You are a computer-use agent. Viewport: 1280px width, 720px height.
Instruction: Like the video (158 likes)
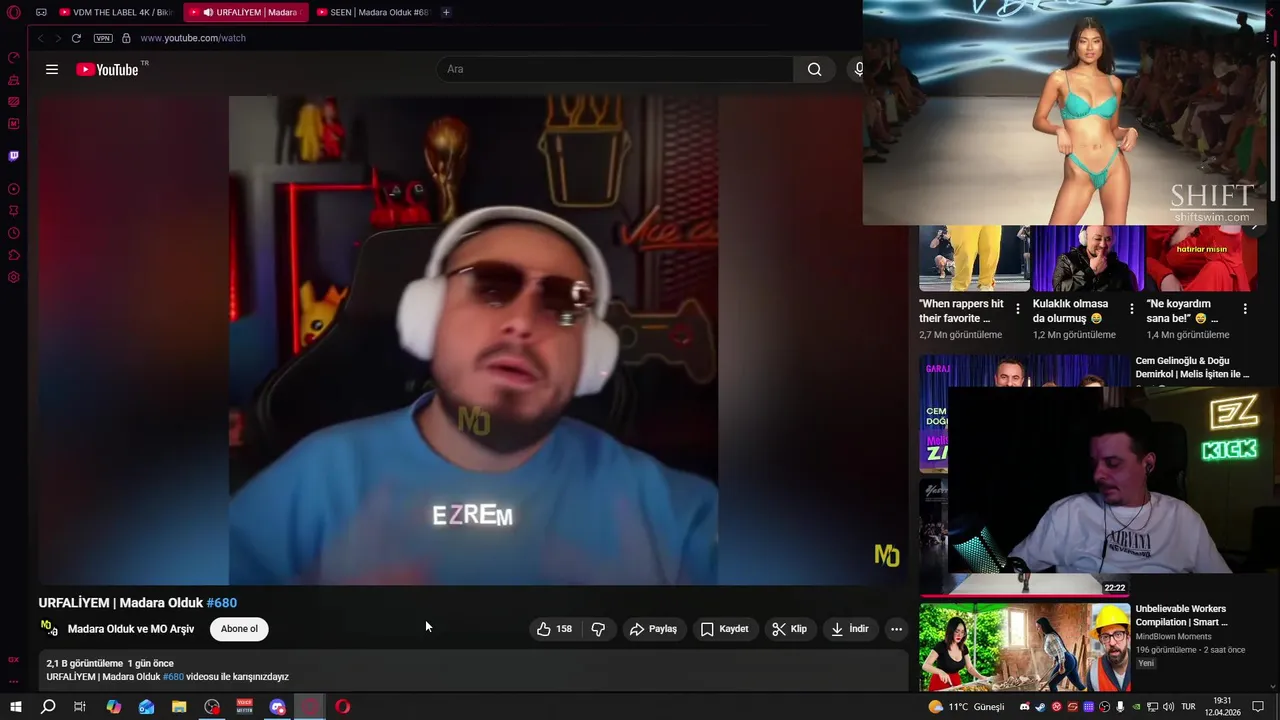554,629
